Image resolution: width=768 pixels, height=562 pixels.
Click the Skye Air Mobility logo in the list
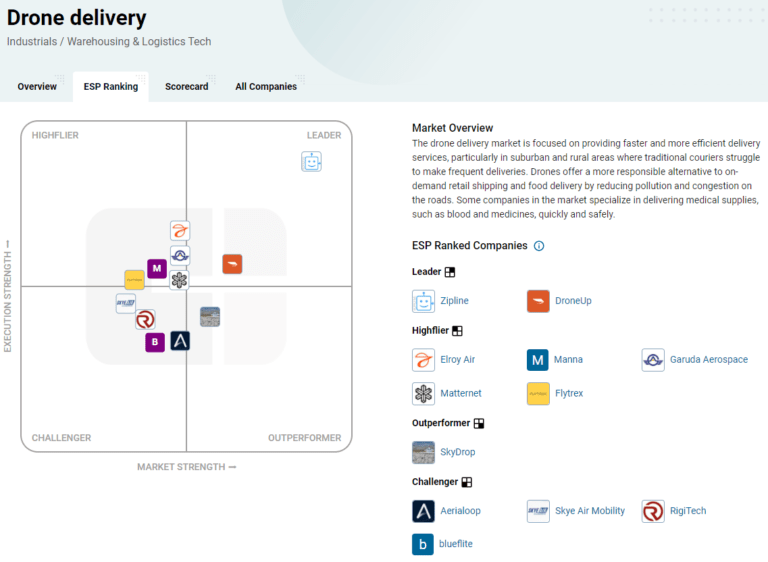[x=538, y=511]
